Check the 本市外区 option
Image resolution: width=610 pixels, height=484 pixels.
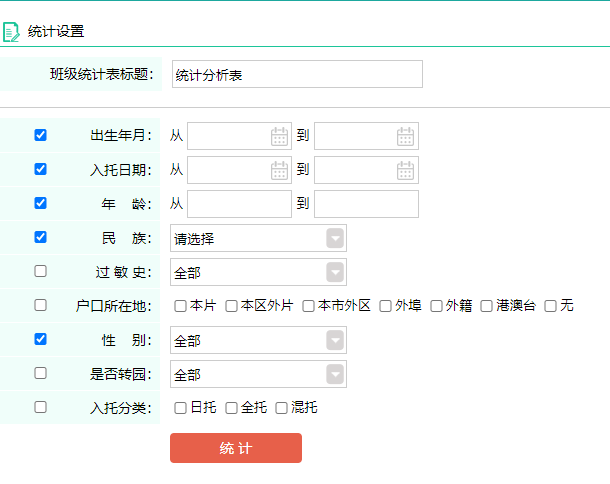pos(308,306)
